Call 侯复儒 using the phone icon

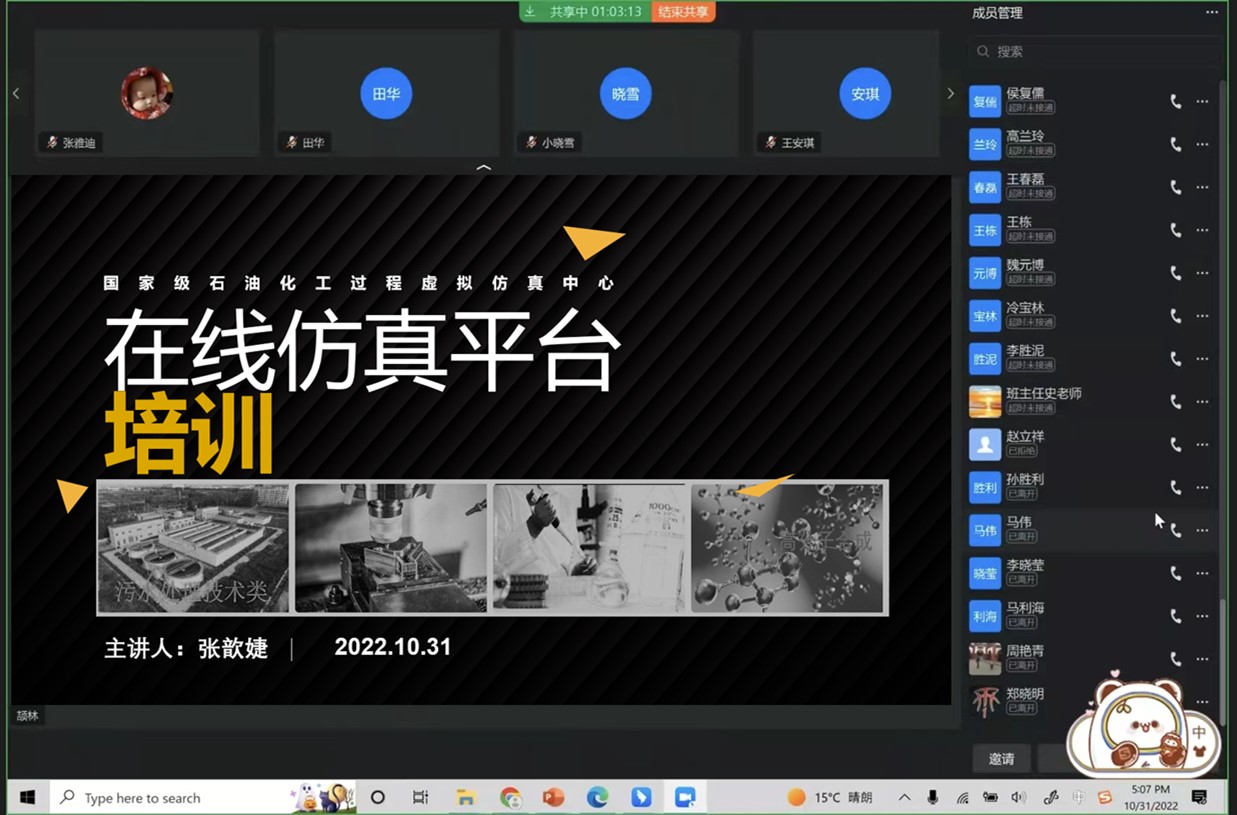coord(1175,102)
